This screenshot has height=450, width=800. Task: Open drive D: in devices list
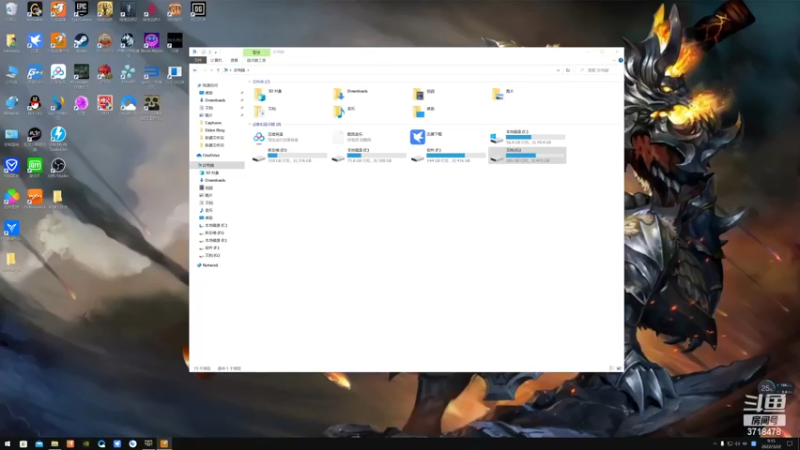289,155
